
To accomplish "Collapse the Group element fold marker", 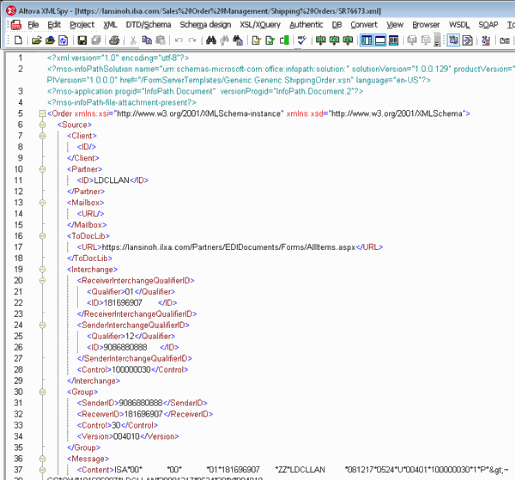I will click(42, 392).
